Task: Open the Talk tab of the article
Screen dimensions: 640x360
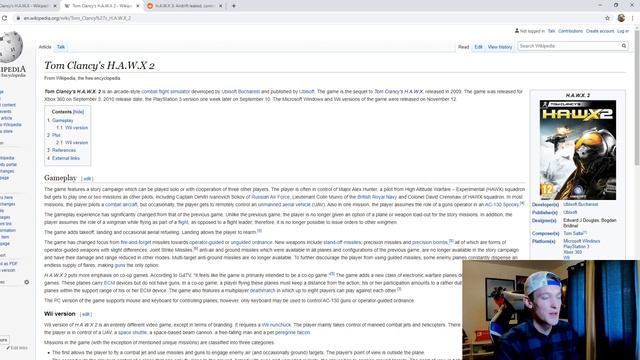Action: 61,47
